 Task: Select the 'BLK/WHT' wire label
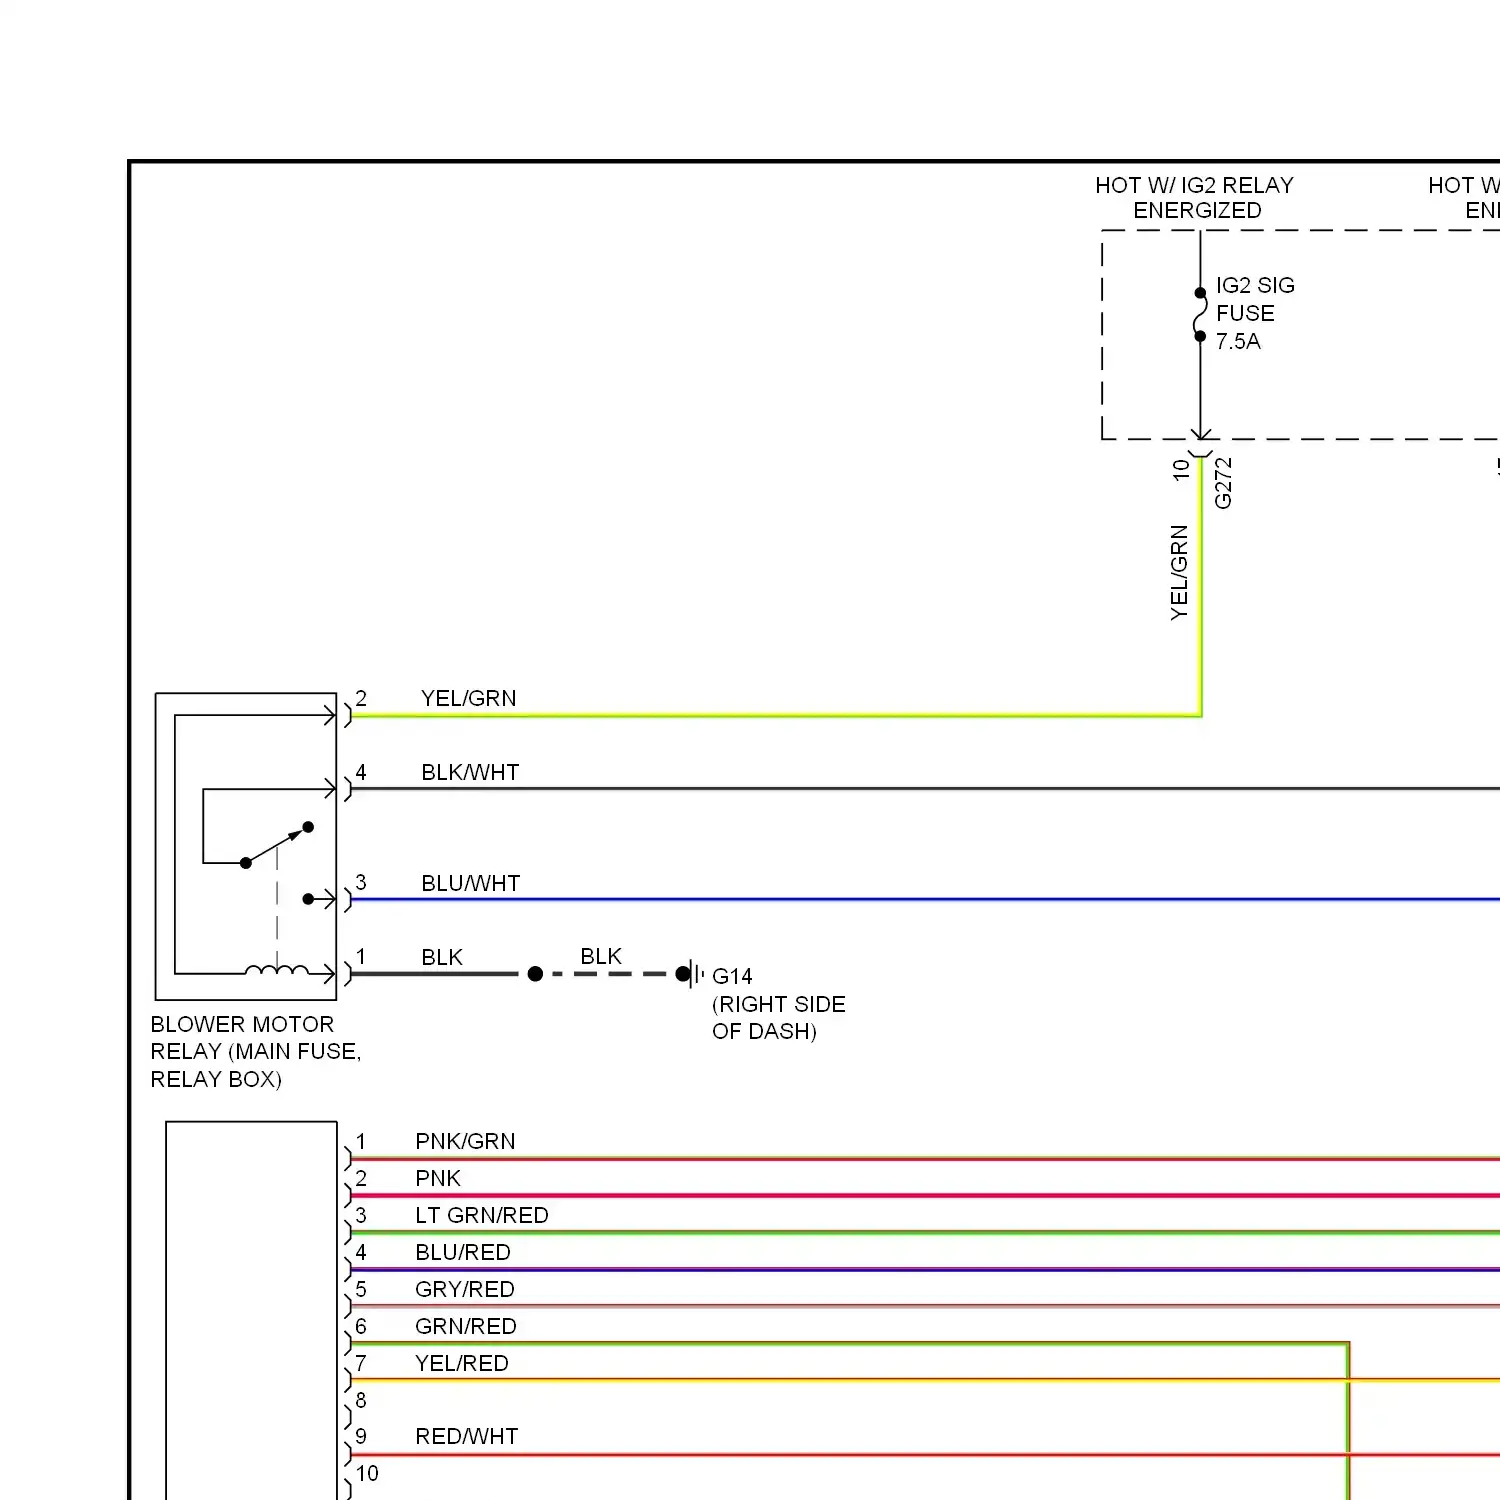pyautogui.click(x=470, y=772)
